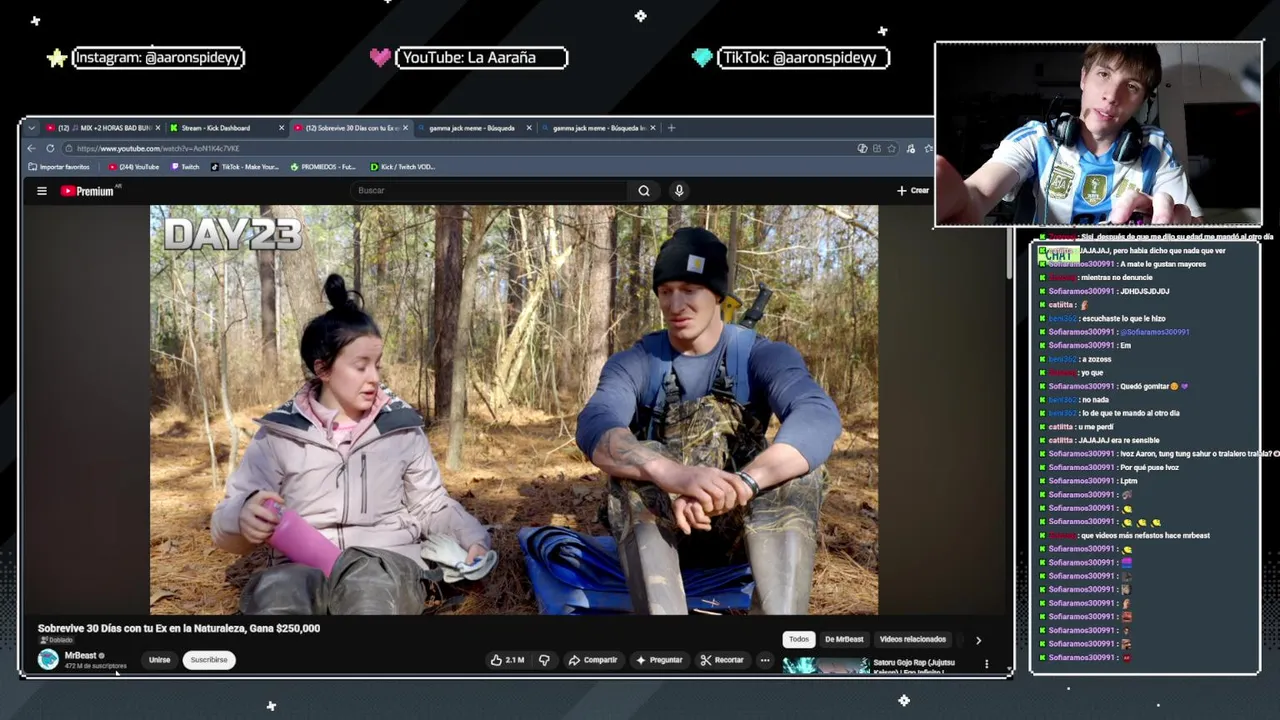The width and height of the screenshot is (1280, 720).
Task: Click chat message 'JAJAJAJ era re sensible'
Action: click(x=1120, y=440)
